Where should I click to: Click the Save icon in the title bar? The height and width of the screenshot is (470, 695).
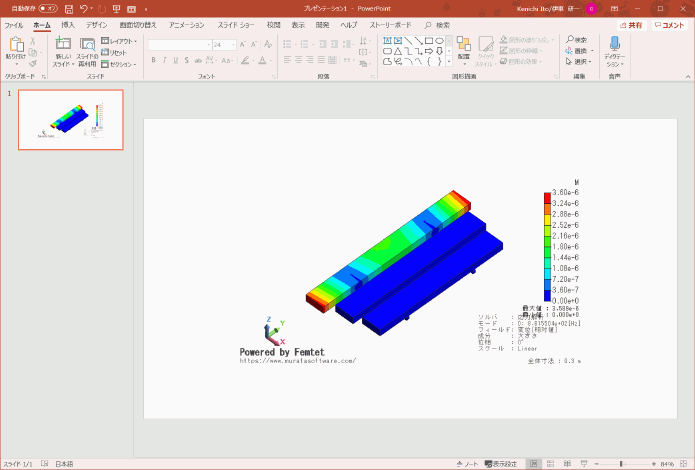[69, 8]
